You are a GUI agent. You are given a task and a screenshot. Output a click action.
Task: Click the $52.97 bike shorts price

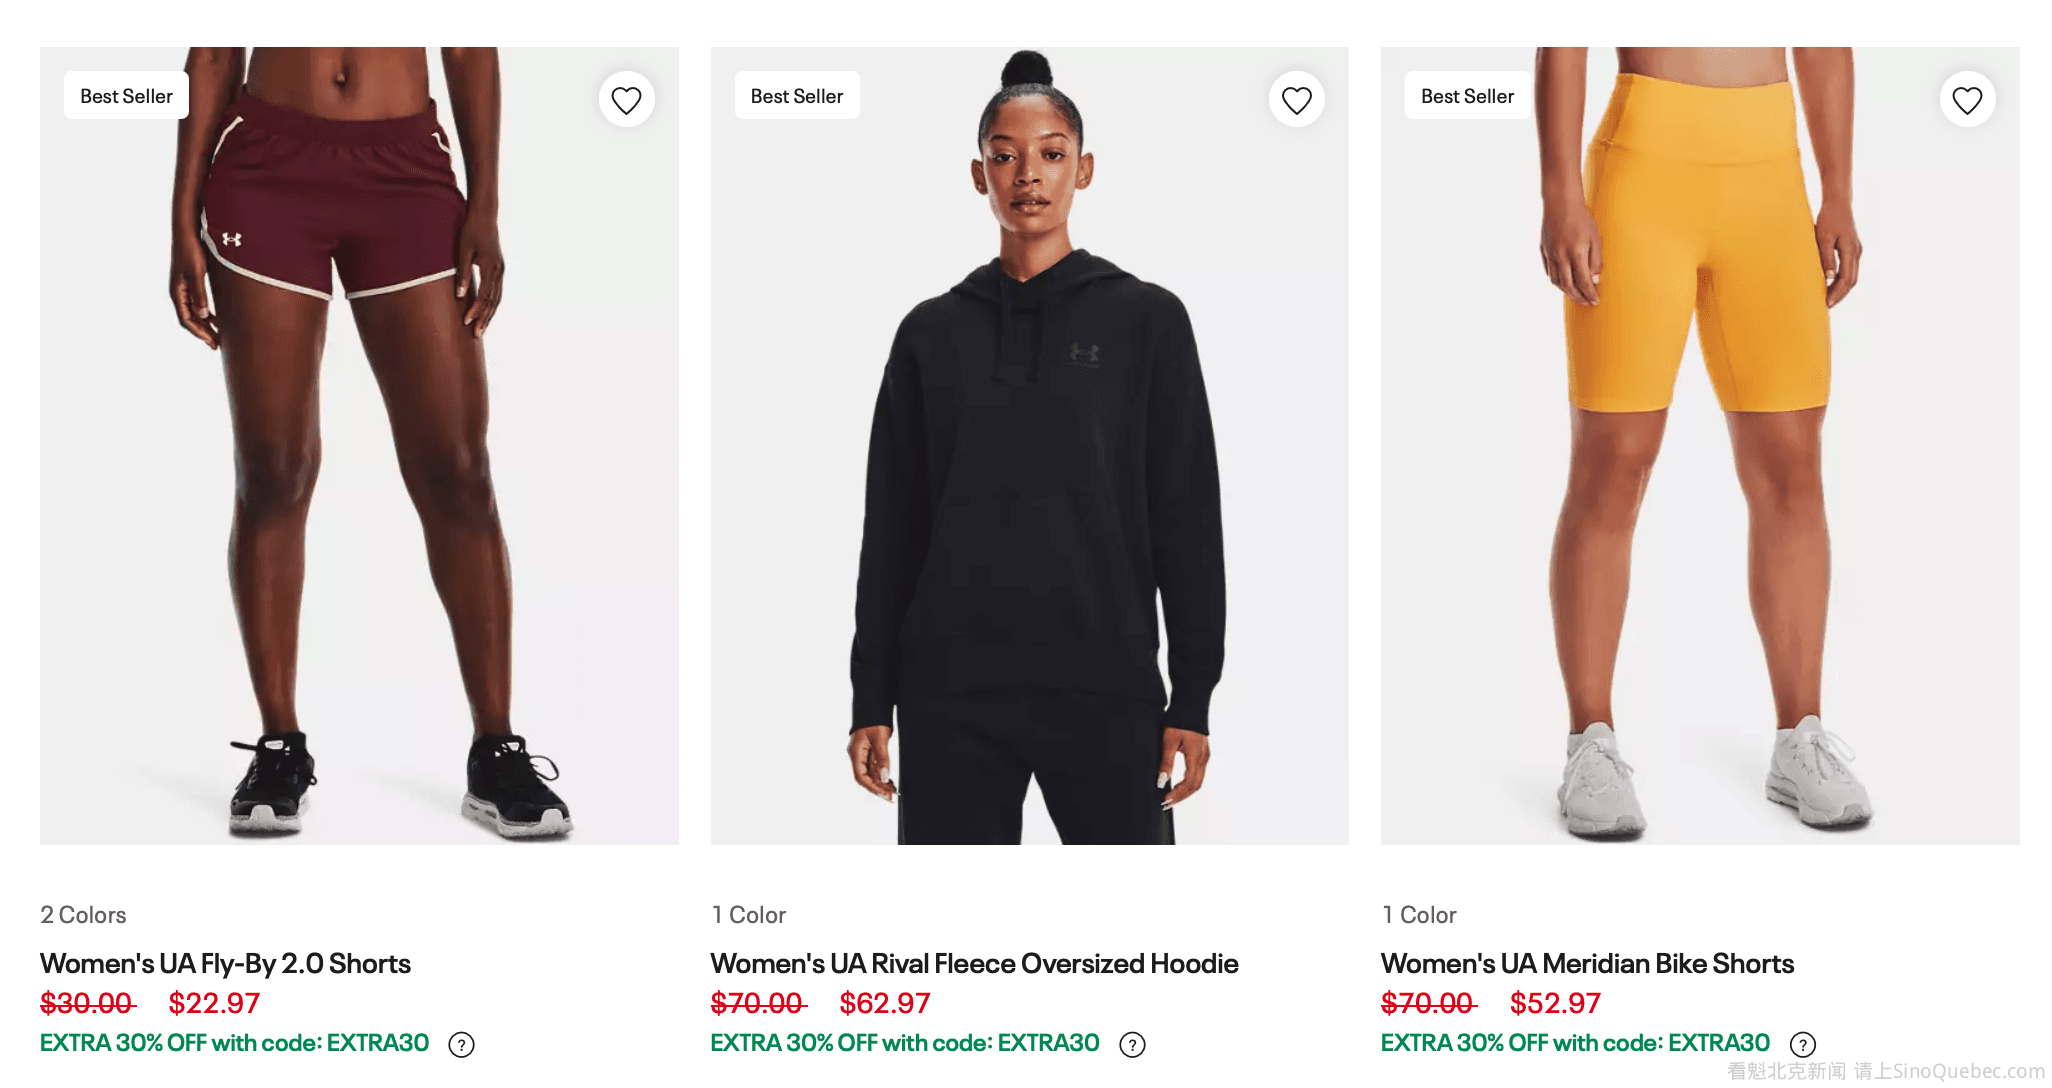click(x=1555, y=1003)
